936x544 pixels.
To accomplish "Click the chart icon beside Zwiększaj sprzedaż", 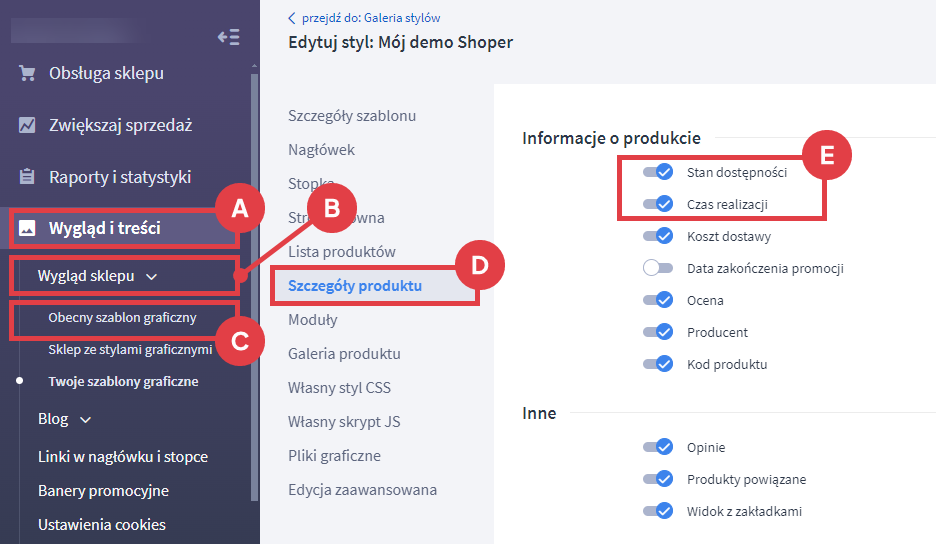I will pyautogui.click(x=27, y=125).
